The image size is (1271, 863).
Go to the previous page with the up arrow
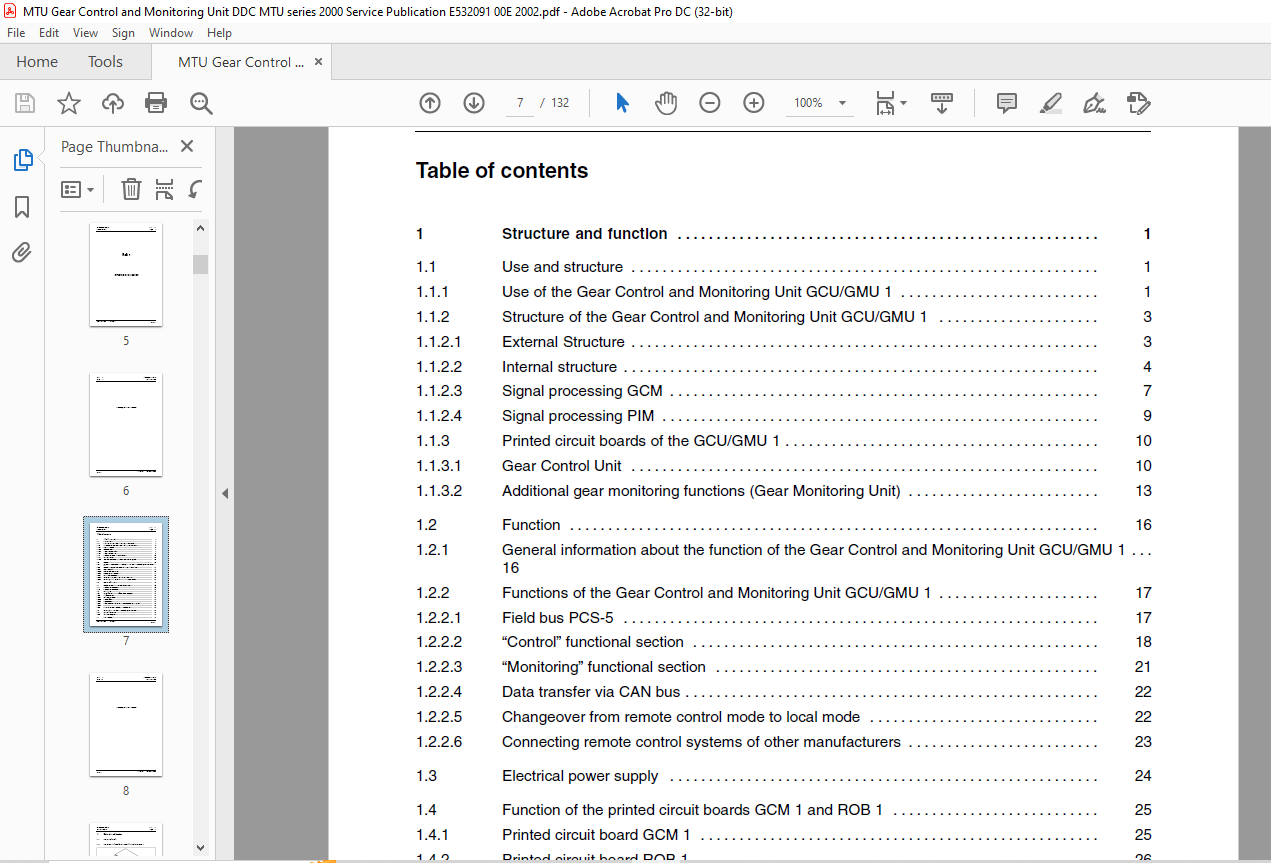(x=430, y=103)
